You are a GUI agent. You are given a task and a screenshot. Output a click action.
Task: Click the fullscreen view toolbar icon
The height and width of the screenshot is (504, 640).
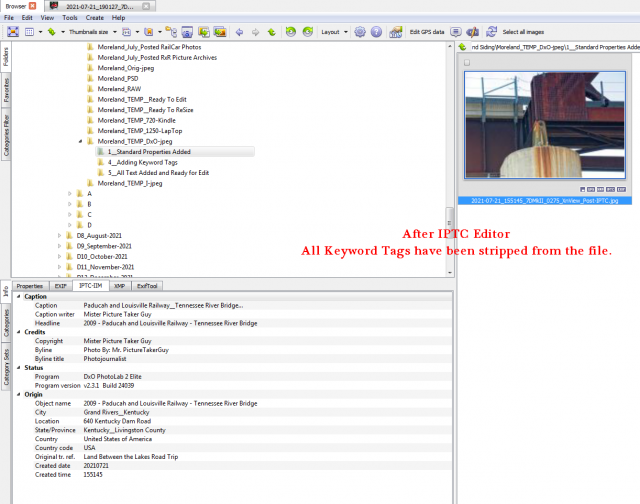tap(13, 32)
